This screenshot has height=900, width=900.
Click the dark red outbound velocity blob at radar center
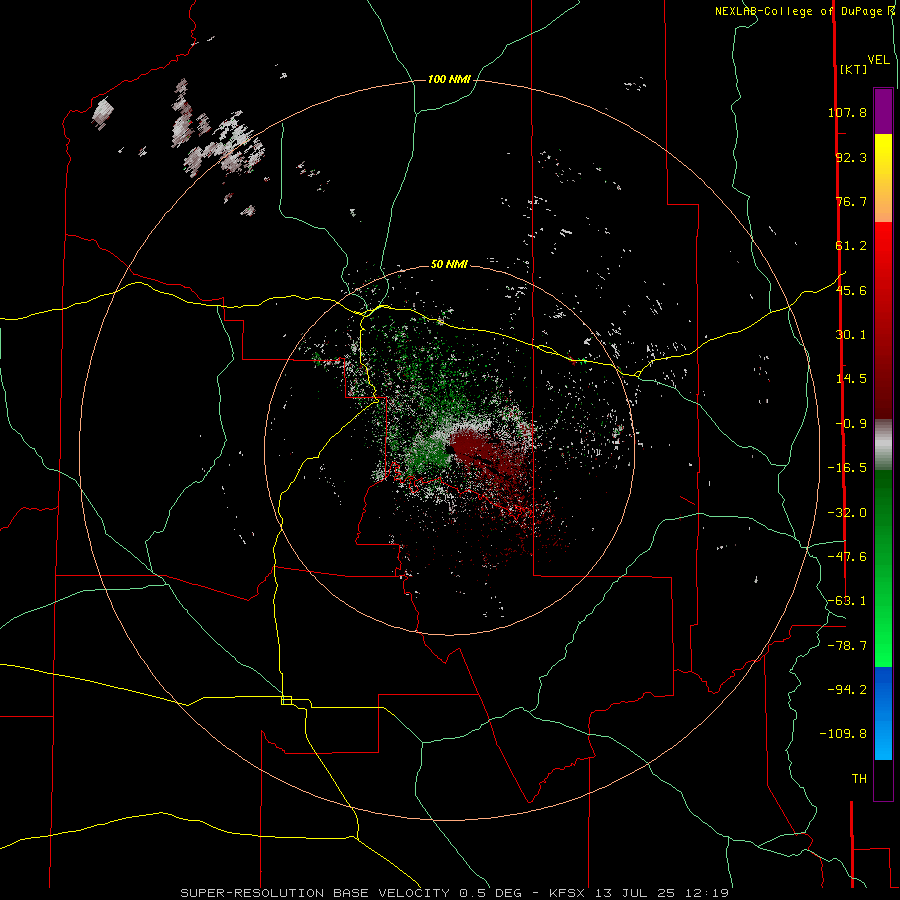[471, 449]
